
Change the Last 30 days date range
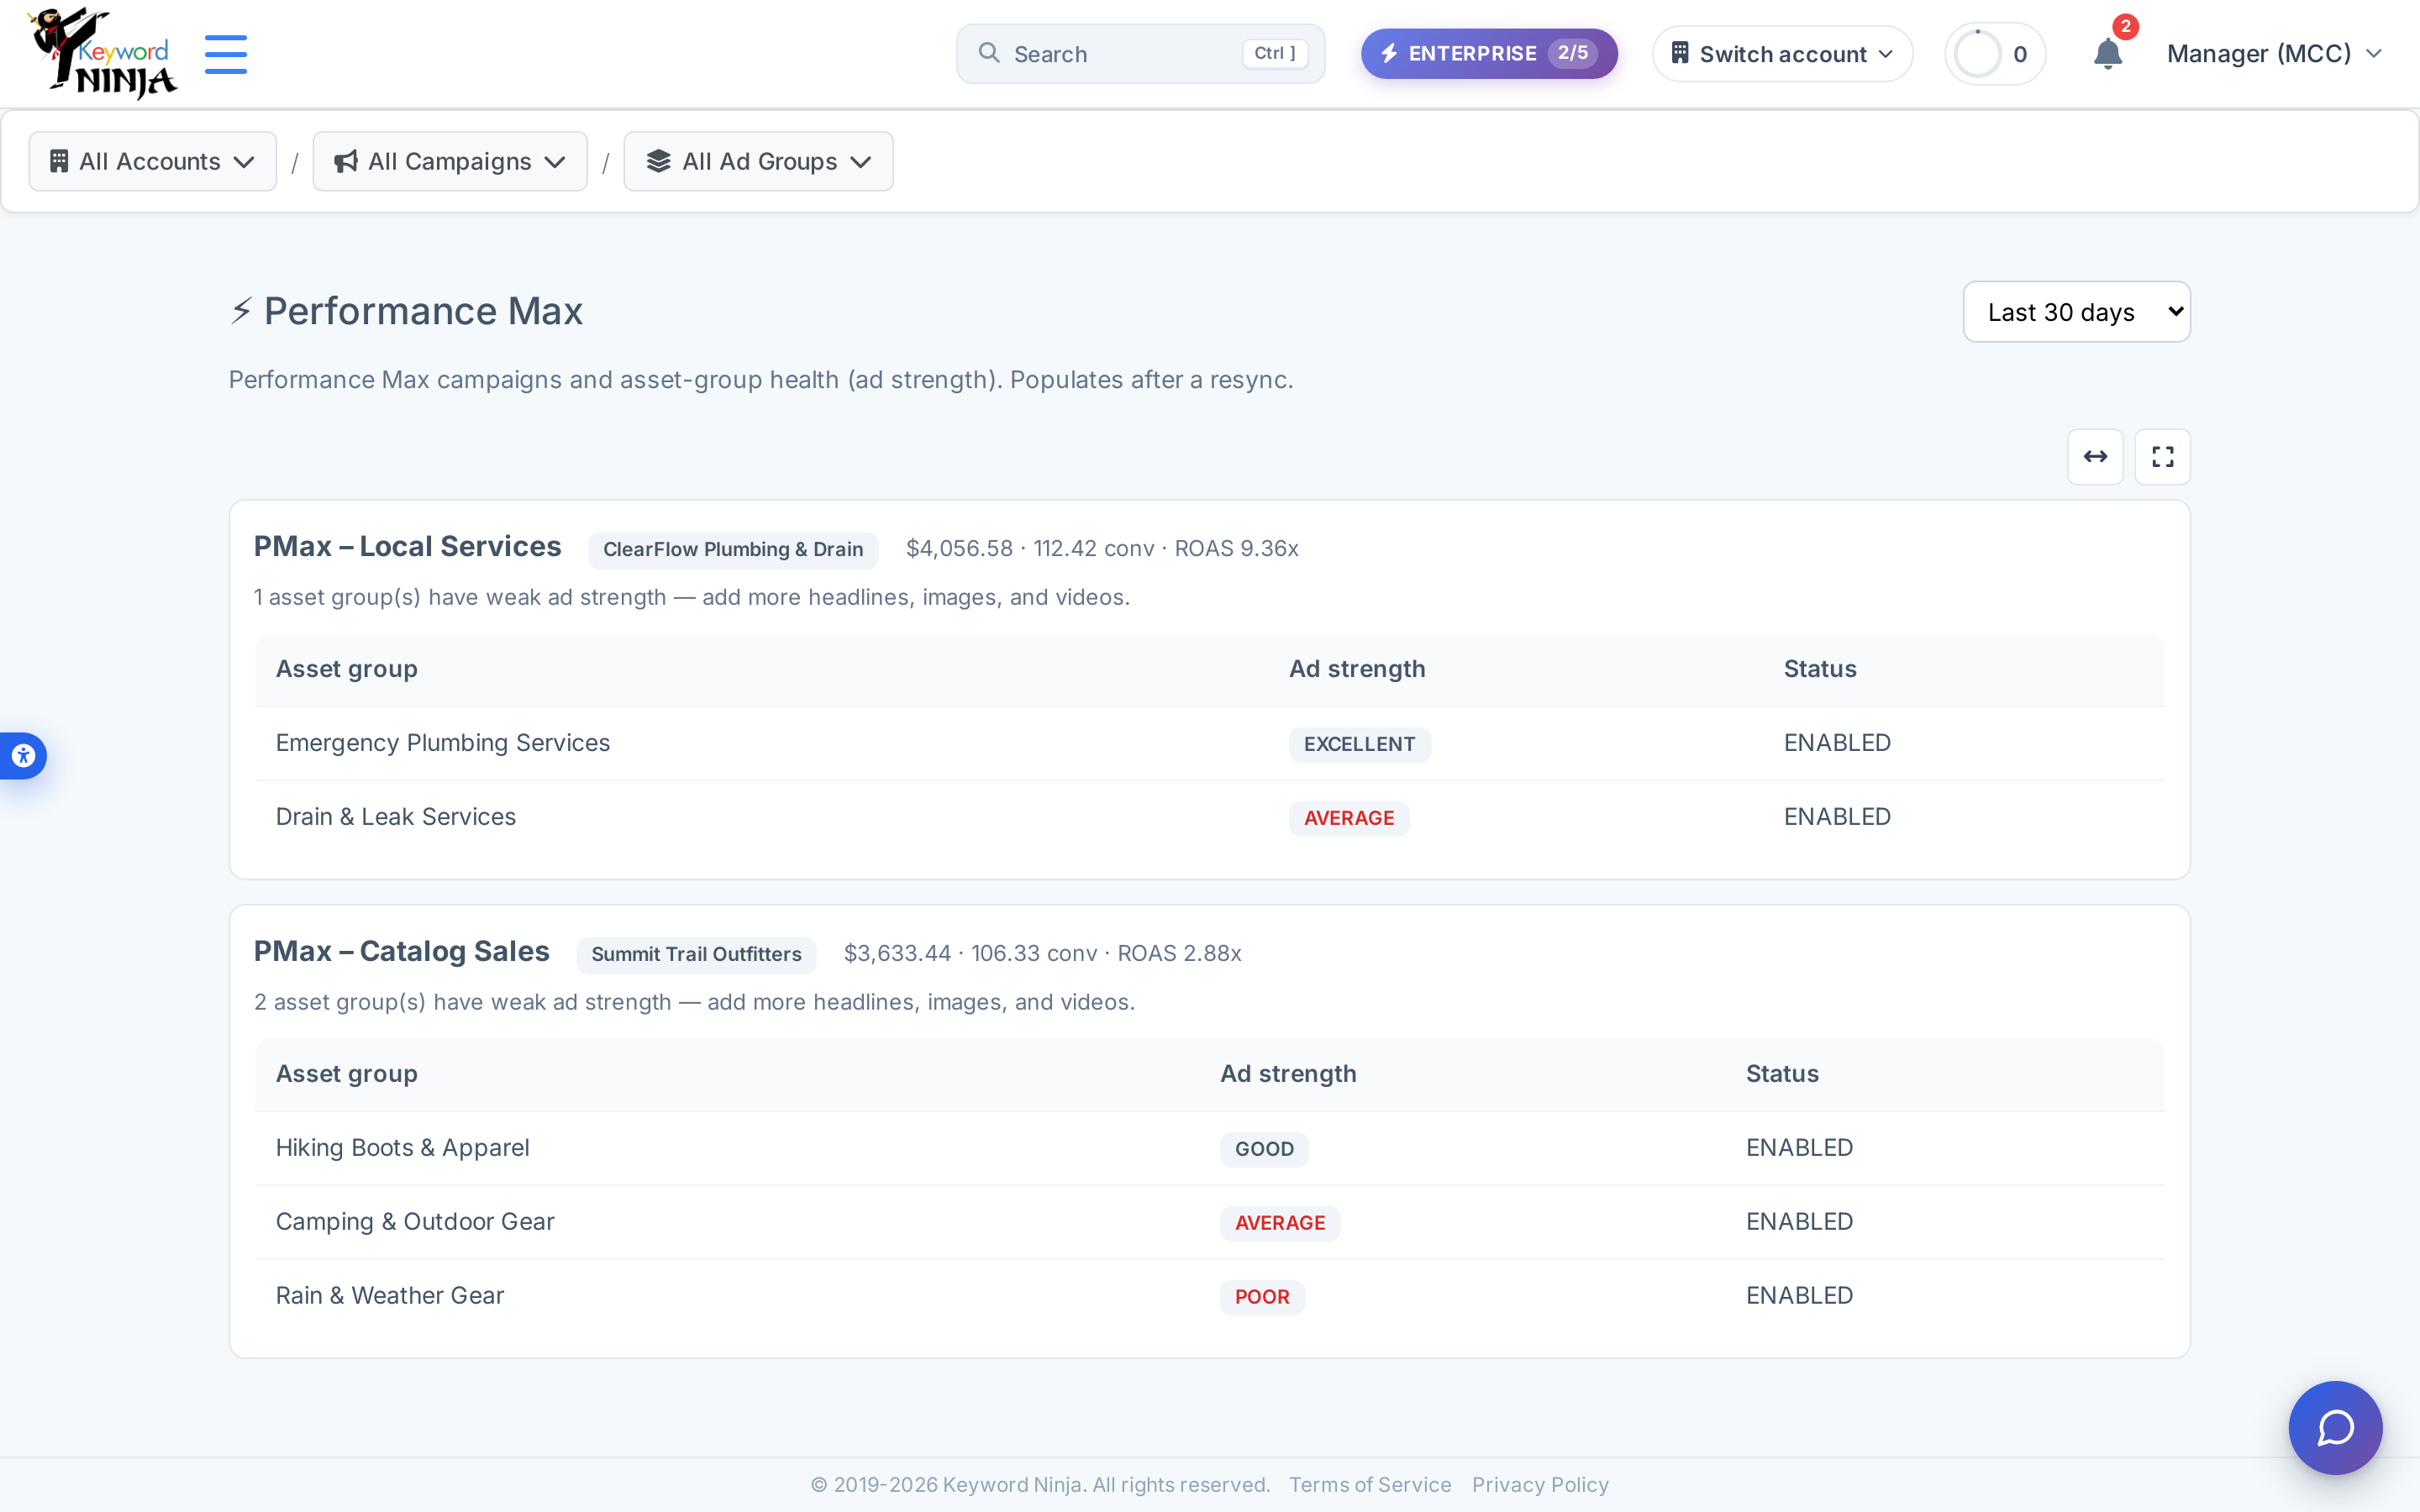pos(2076,312)
